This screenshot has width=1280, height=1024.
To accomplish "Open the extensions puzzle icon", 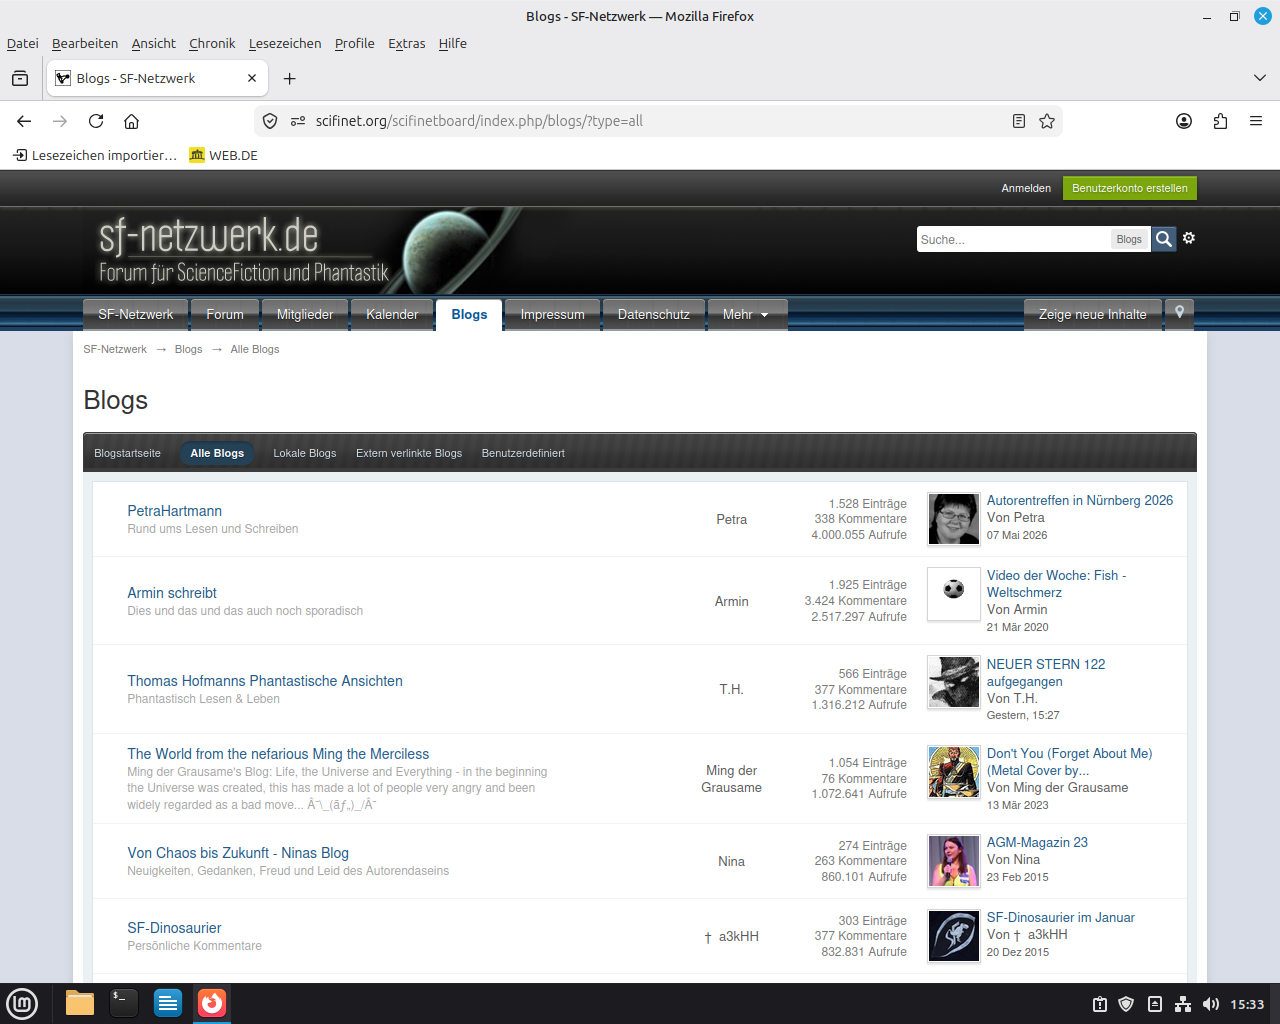I will click(x=1220, y=121).
